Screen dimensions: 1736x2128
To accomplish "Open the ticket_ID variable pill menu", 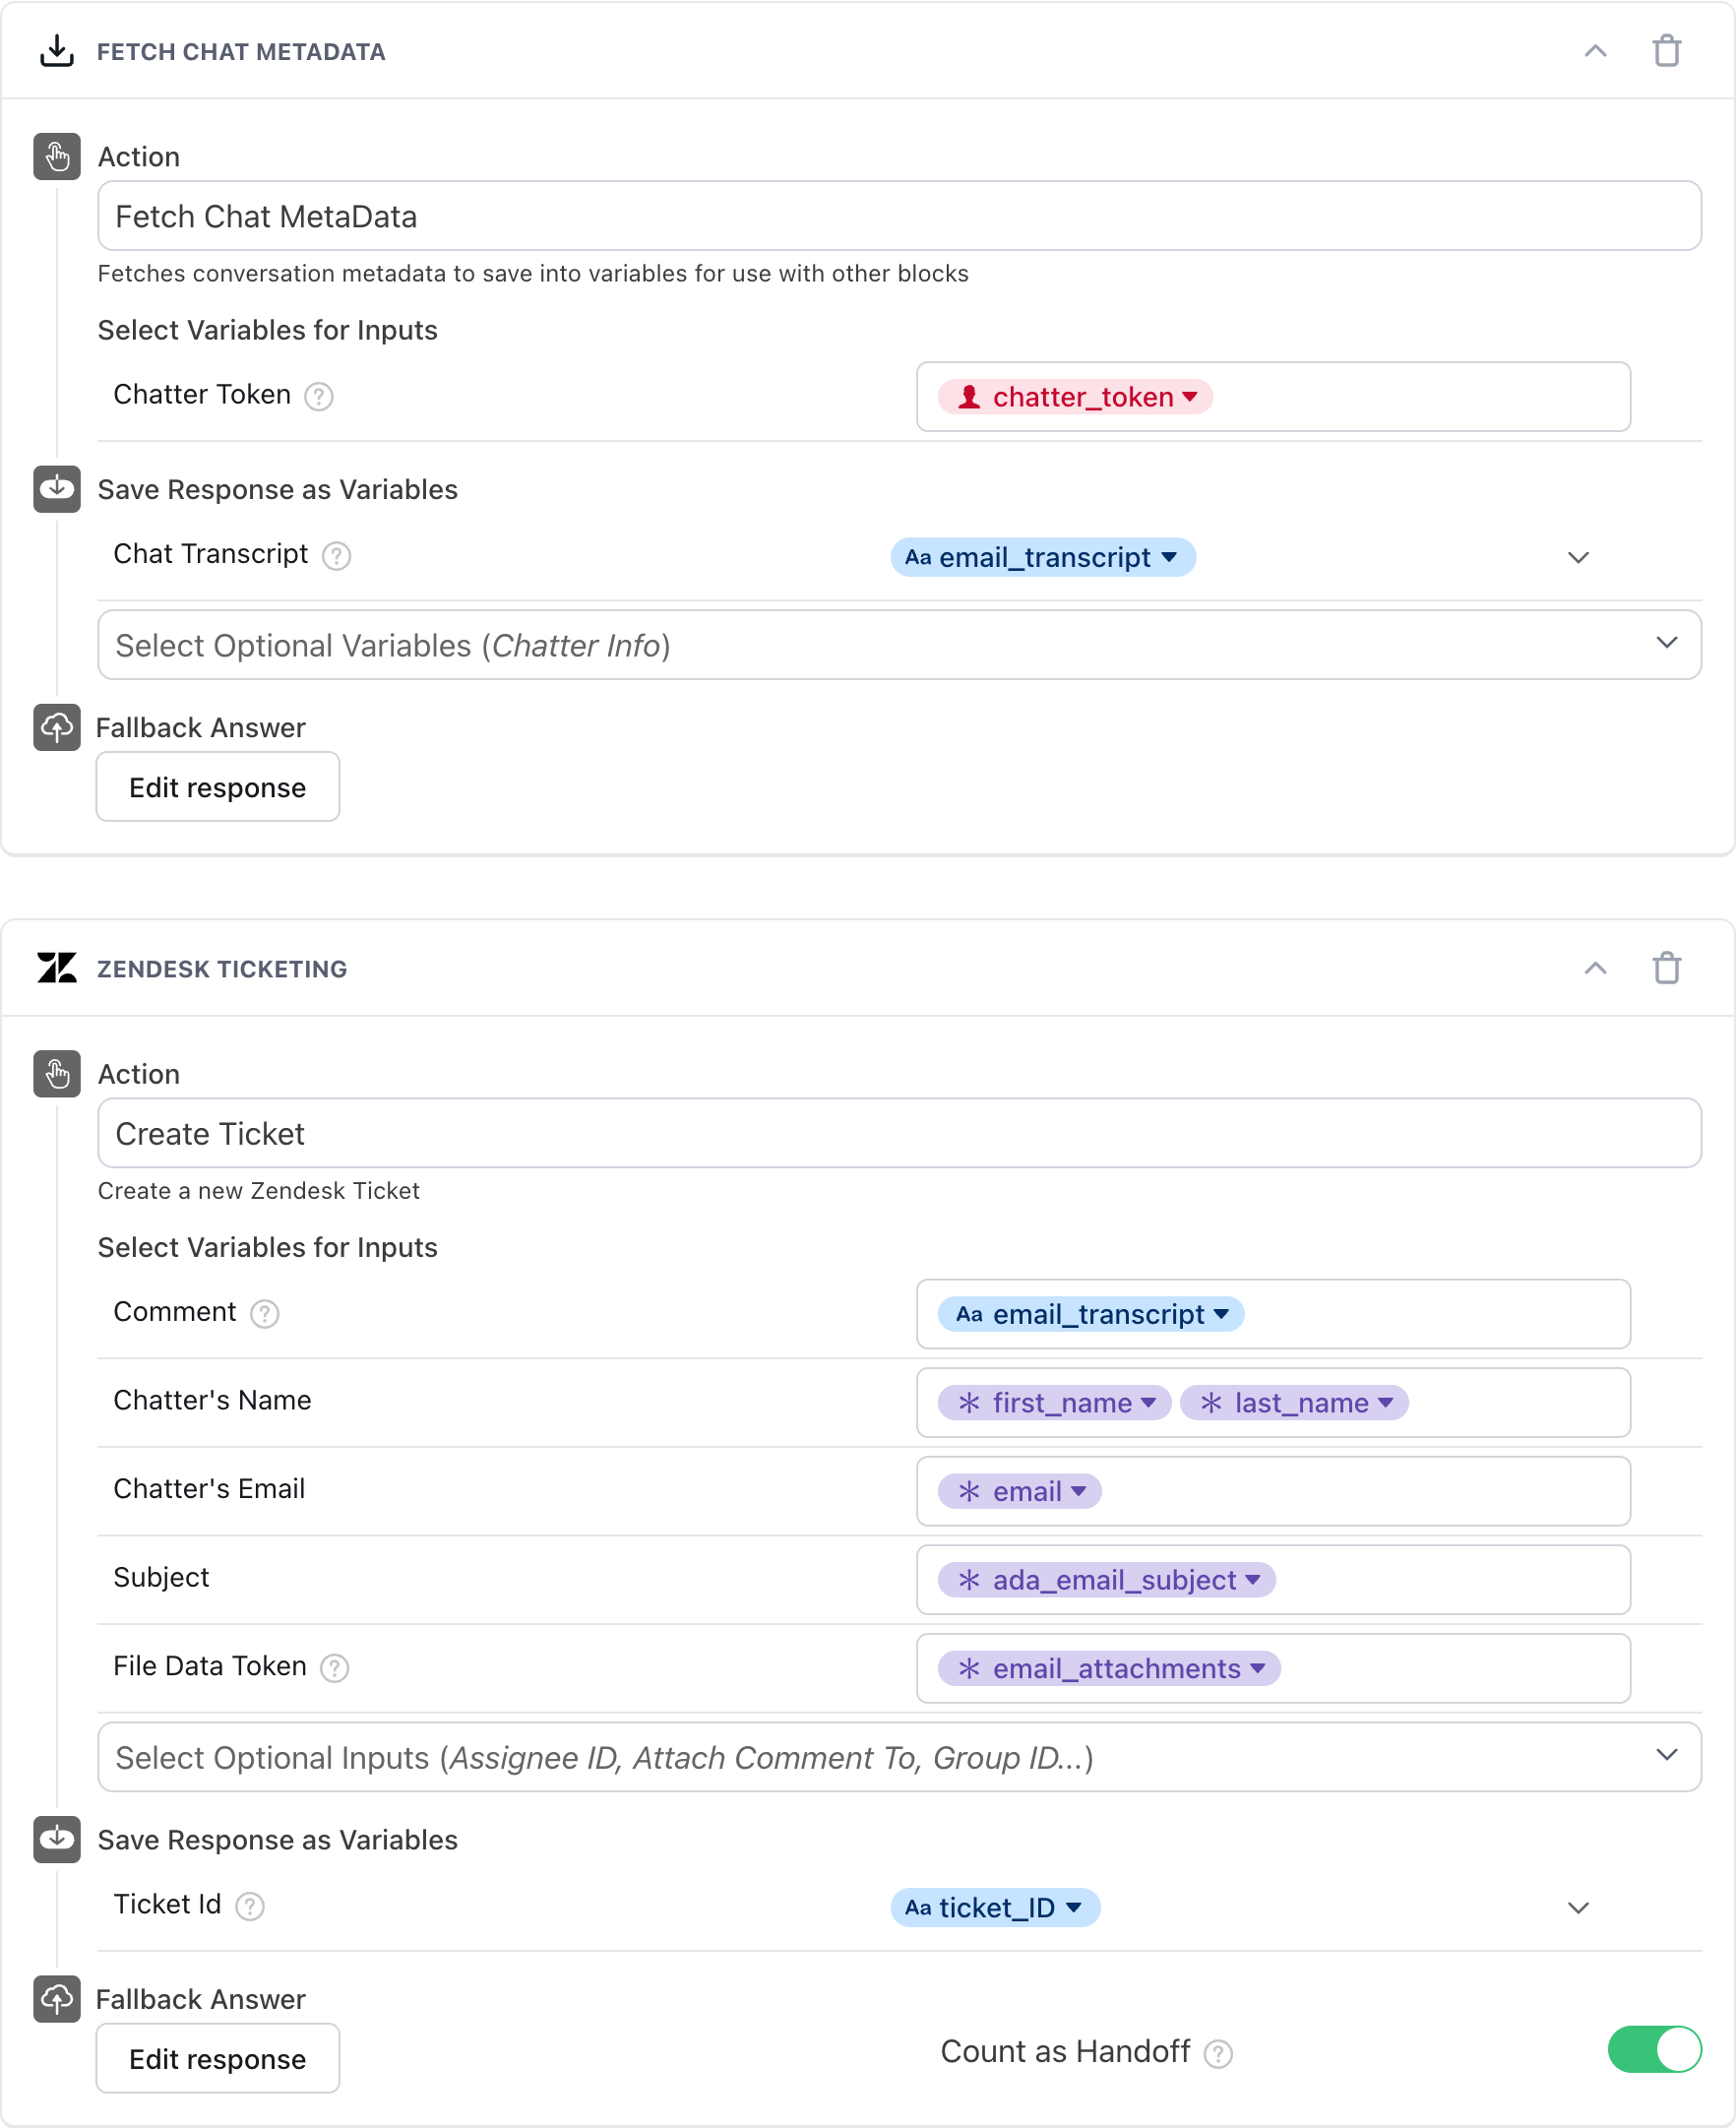I will point(995,1907).
